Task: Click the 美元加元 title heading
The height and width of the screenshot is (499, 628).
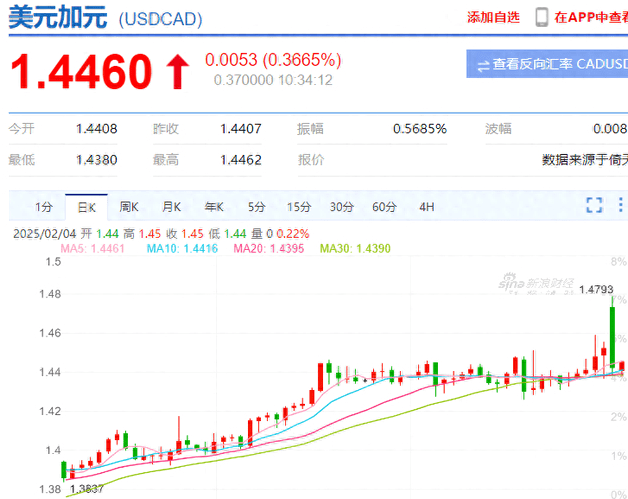Action: (x=58, y=18)
